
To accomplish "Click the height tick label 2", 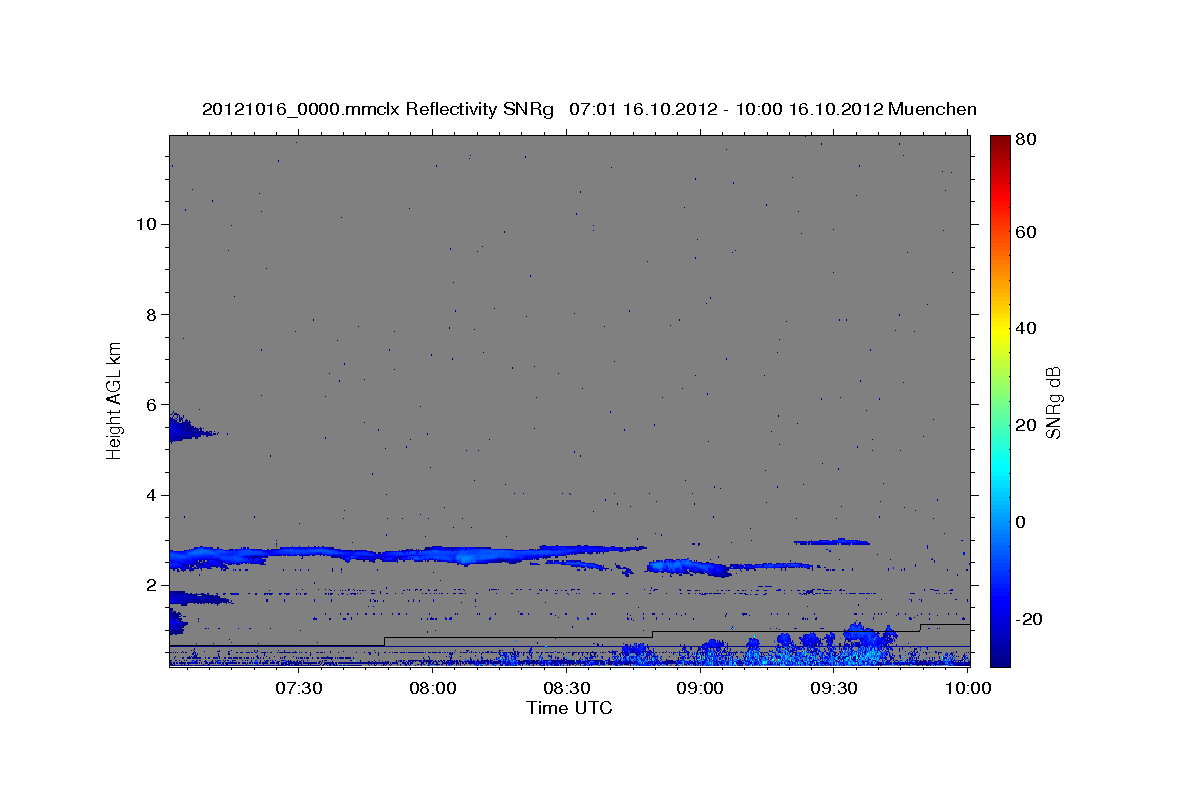I will coord(150,585).
